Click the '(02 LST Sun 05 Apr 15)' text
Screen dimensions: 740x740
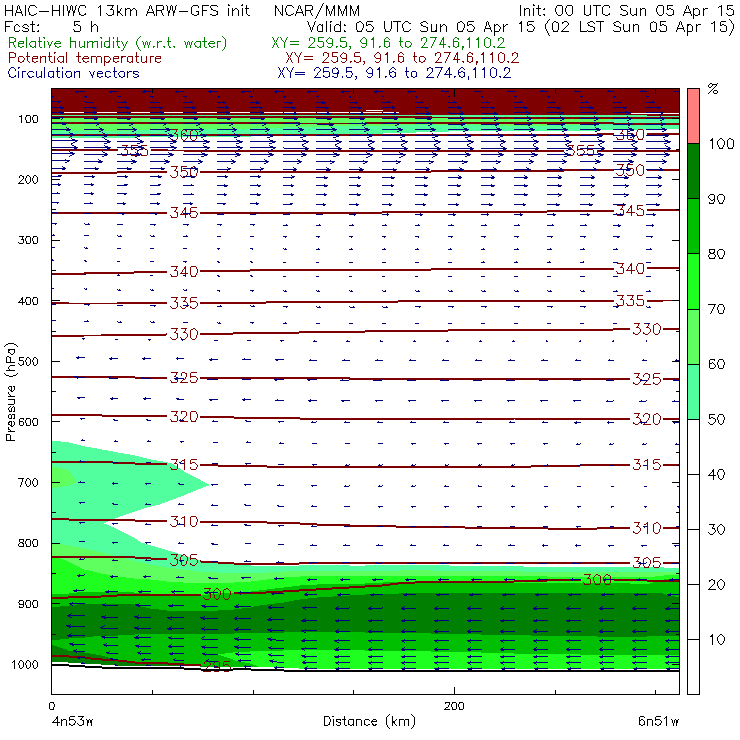coord(640,26)
